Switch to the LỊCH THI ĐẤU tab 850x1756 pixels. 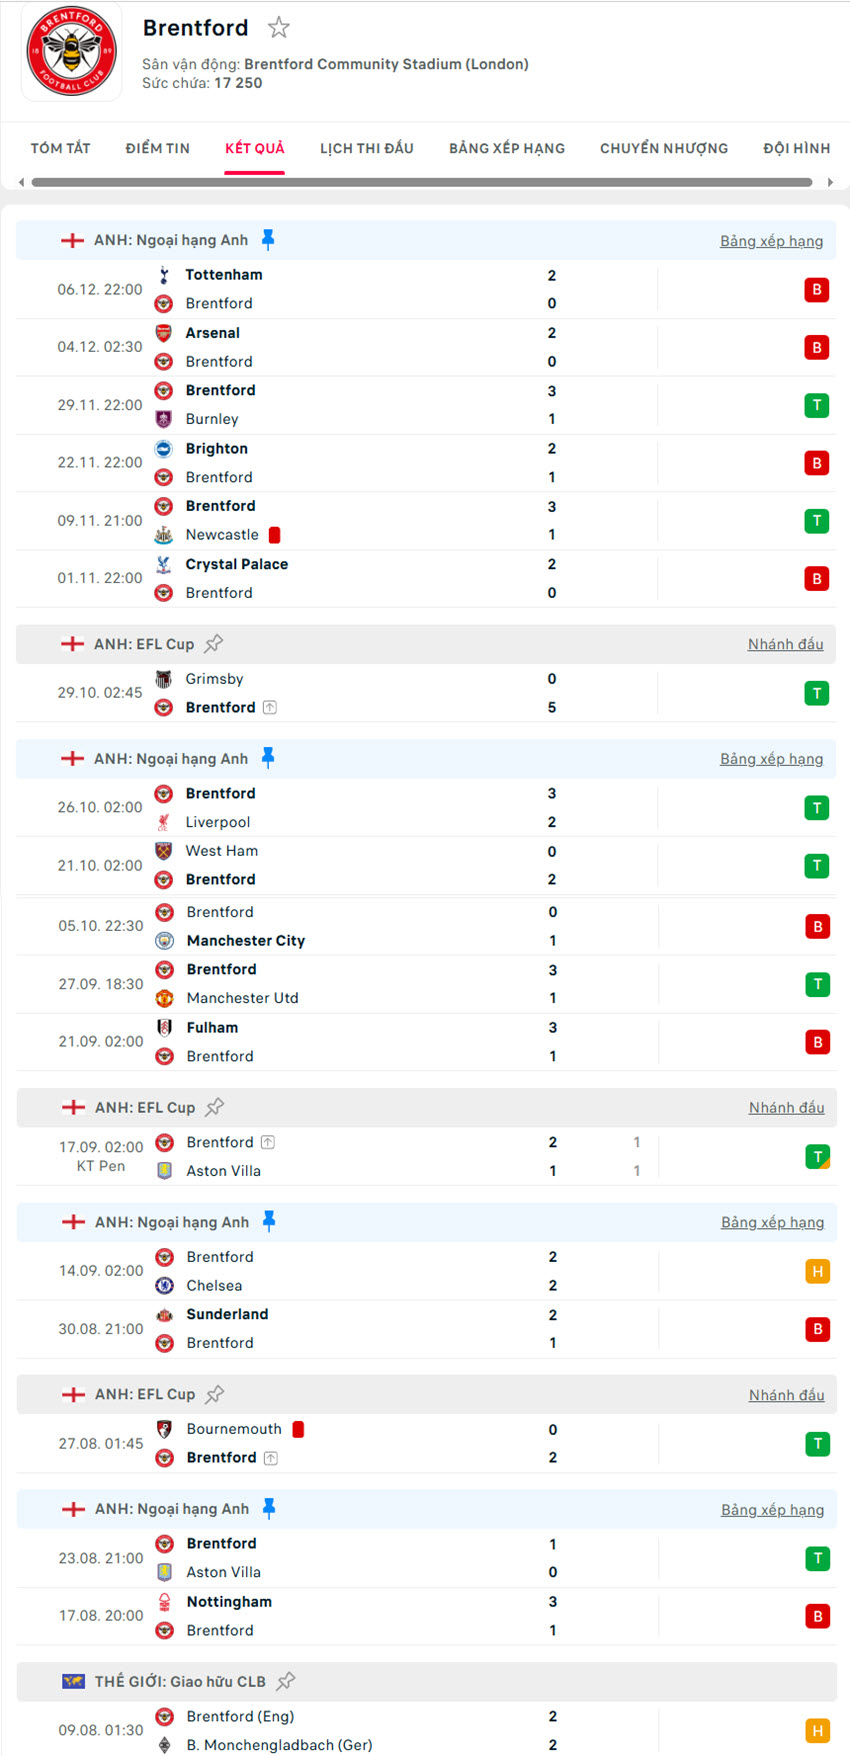pos(366,147)
